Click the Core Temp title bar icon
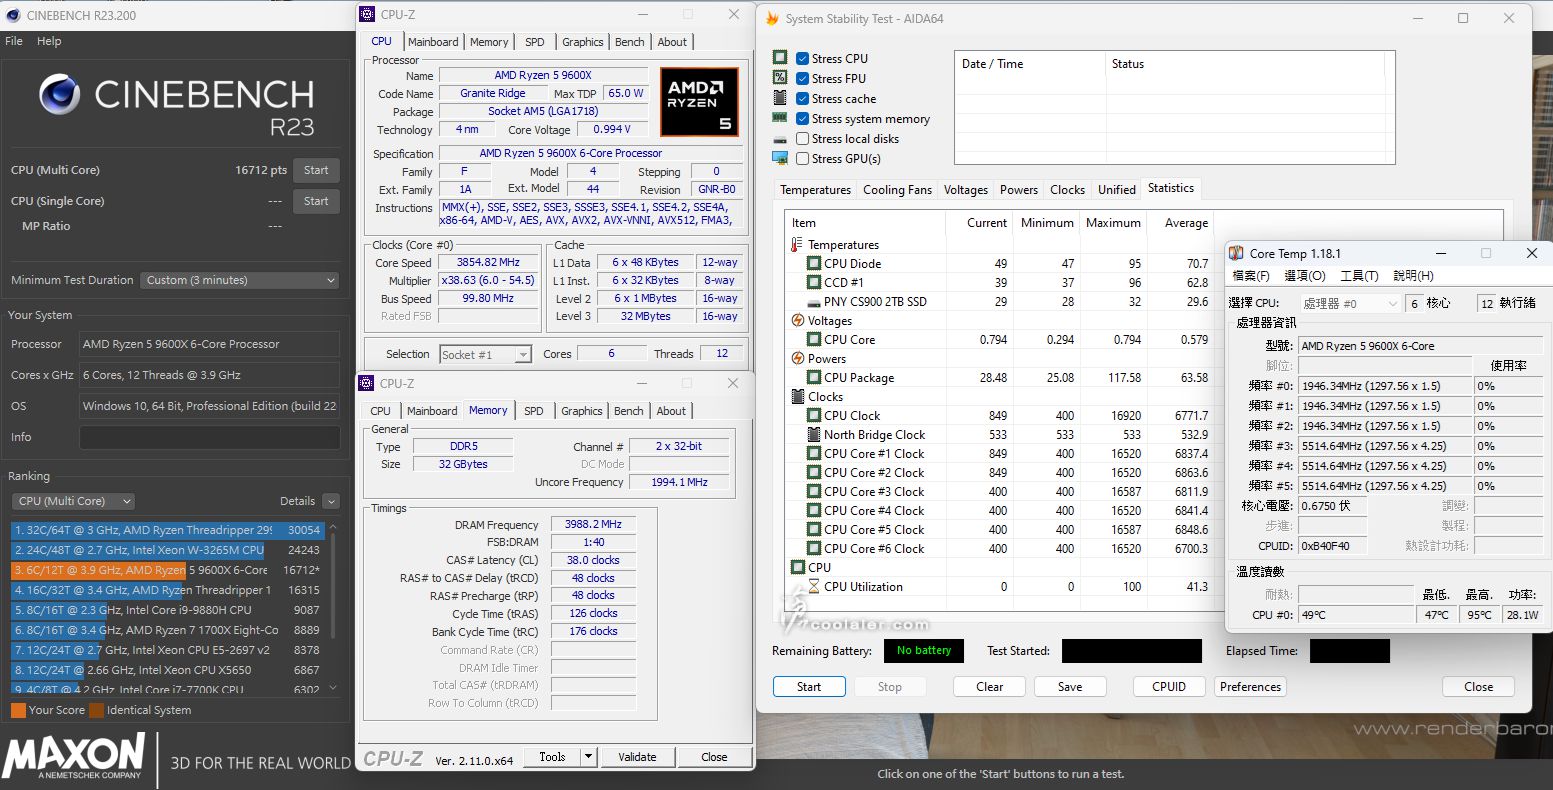1553x790 pixels. (x=1237, y=254)
